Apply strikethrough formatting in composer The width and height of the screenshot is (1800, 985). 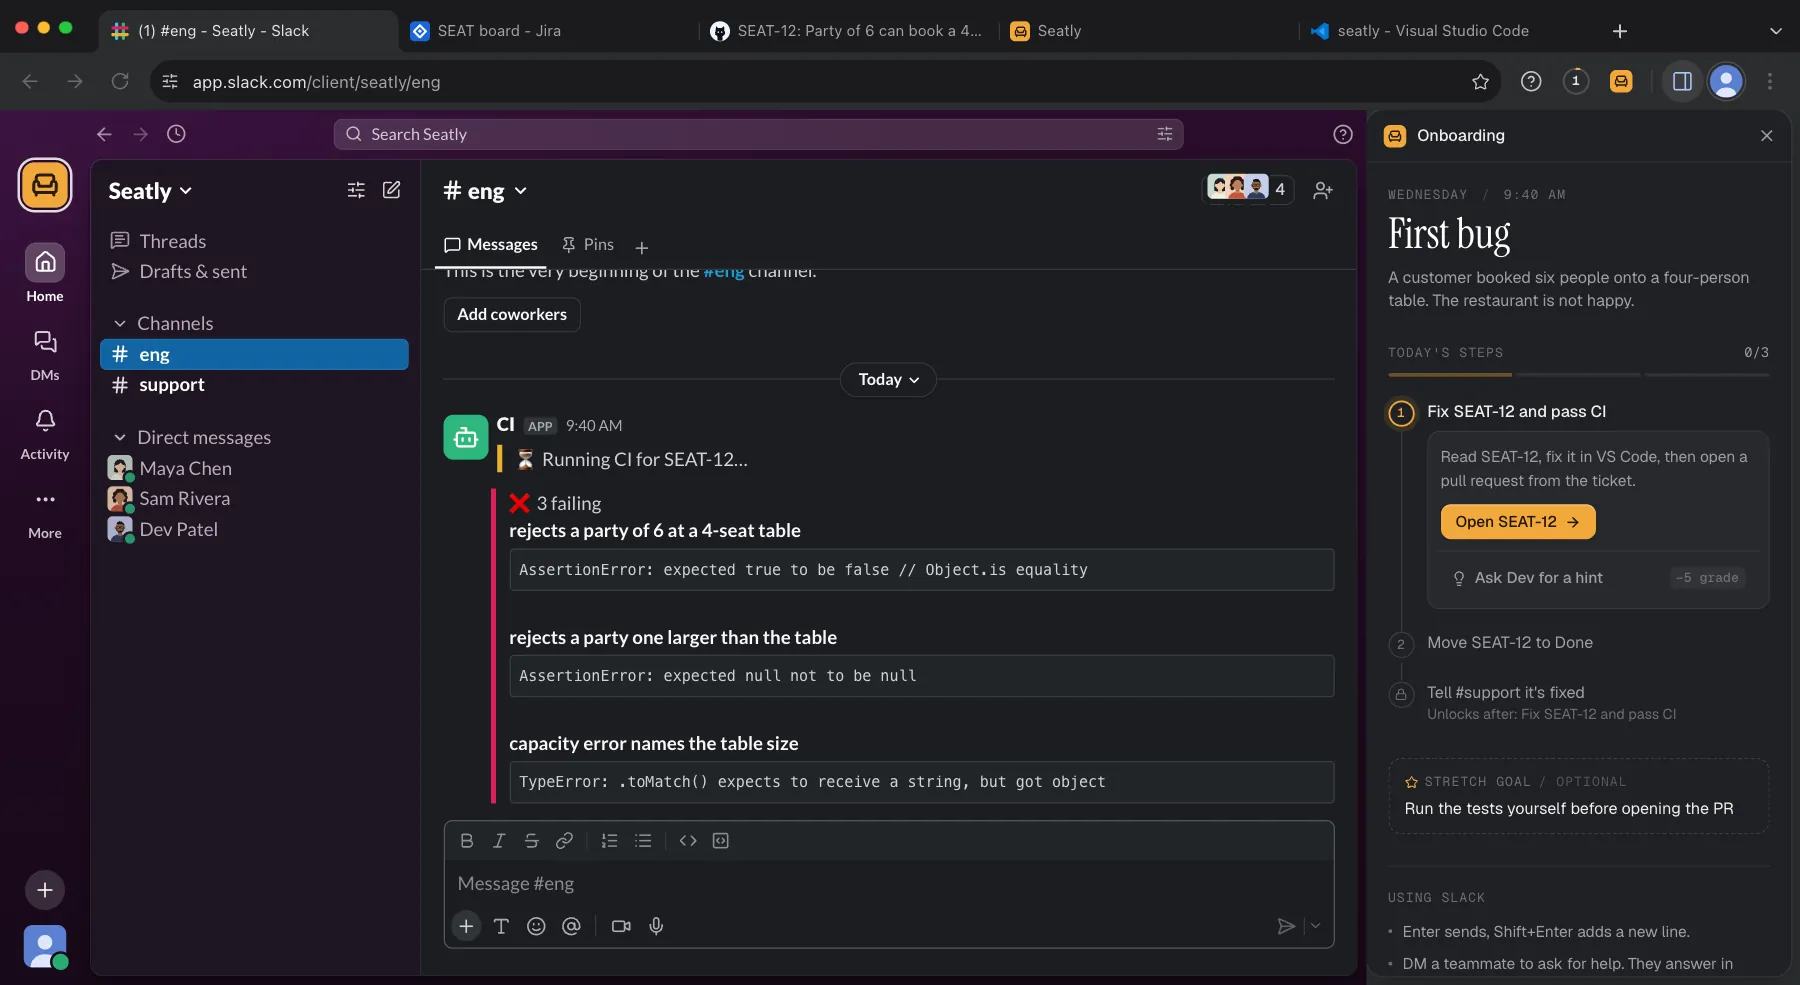[x=532, y=841]
